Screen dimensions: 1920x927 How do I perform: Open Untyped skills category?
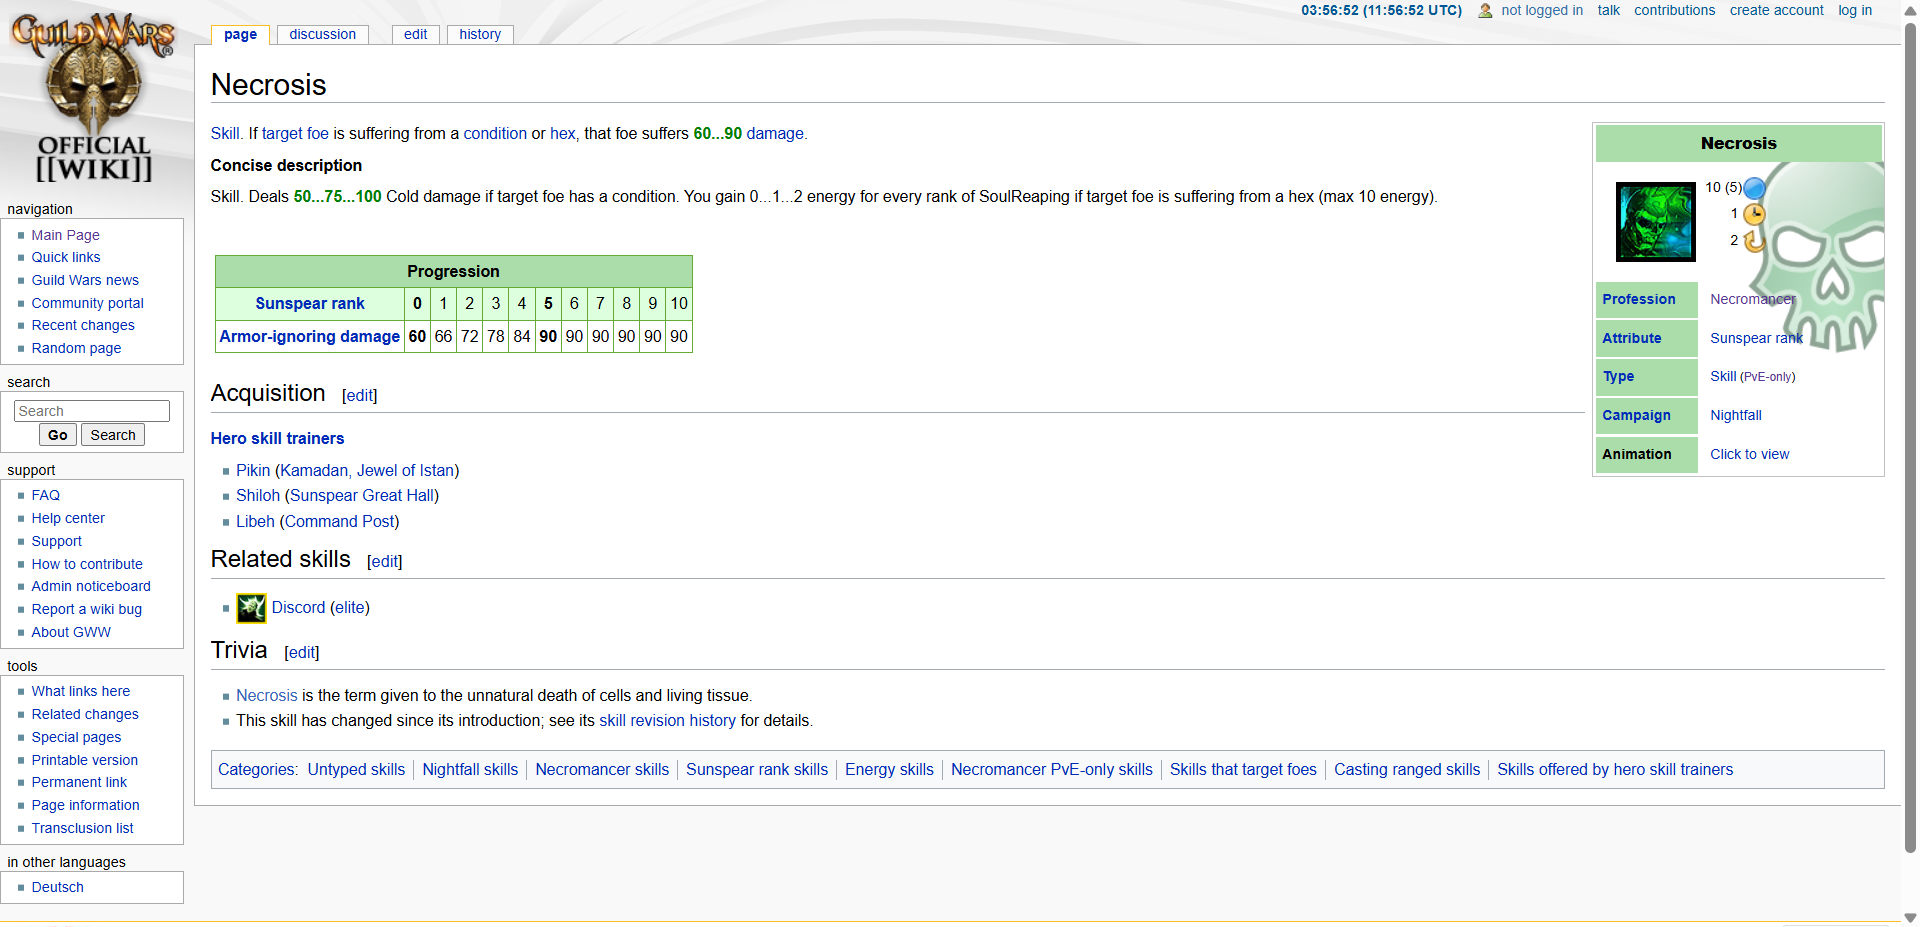tap(356, 769)
